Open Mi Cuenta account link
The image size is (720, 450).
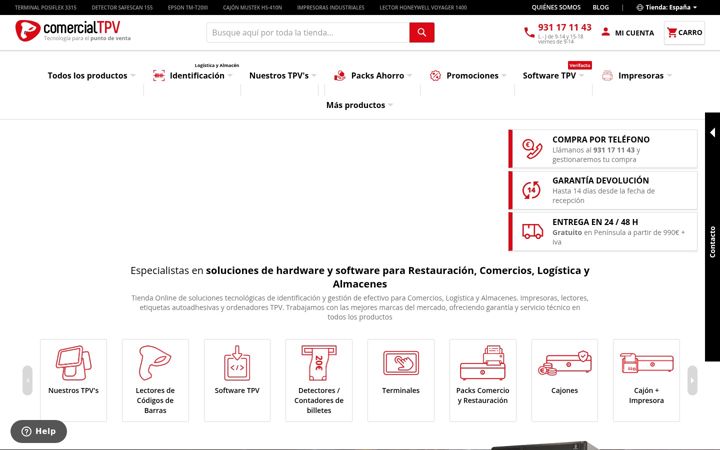634,33
